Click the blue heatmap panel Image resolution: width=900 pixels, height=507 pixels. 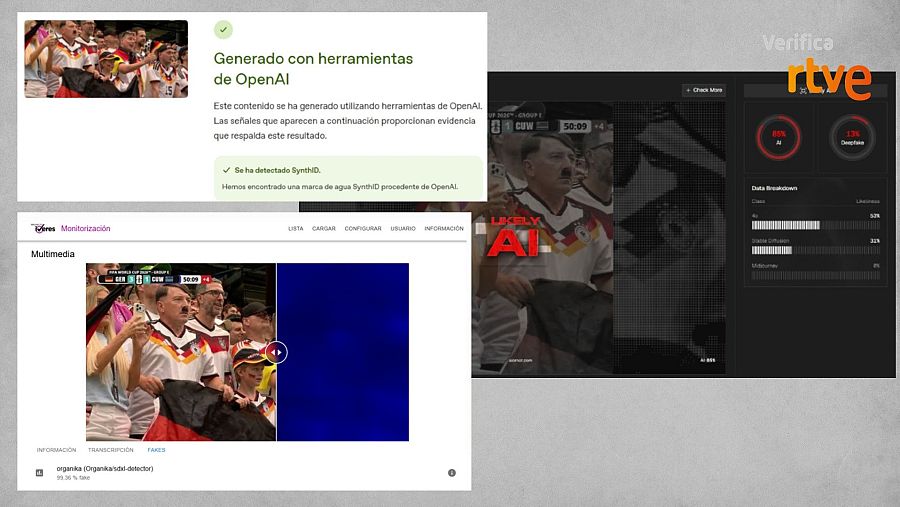pos(343,352)
